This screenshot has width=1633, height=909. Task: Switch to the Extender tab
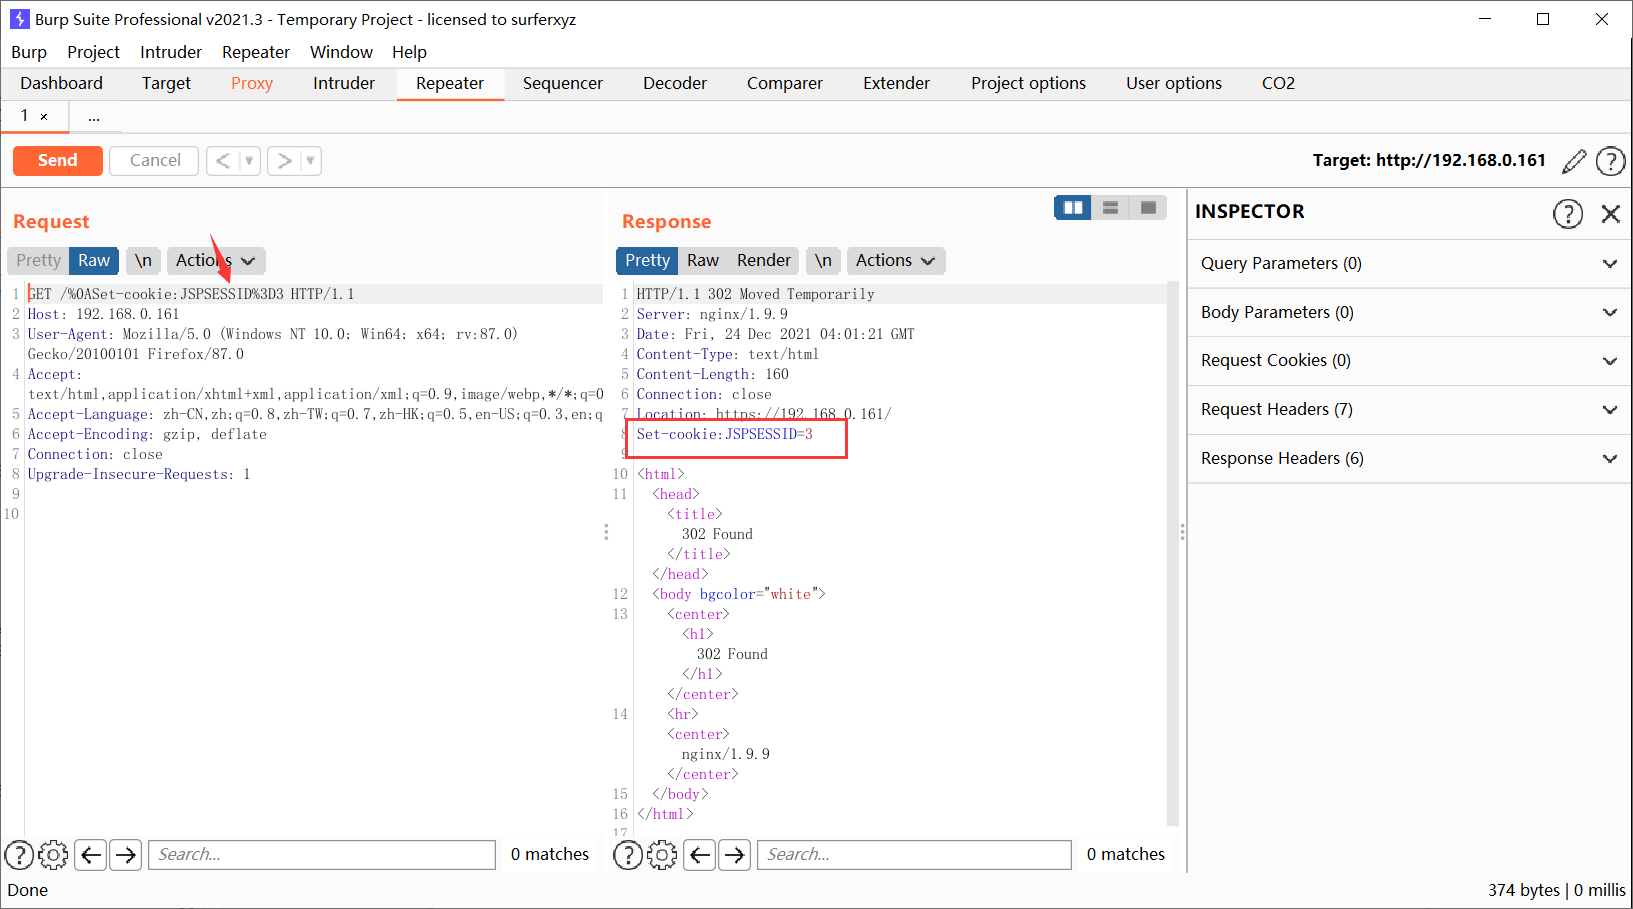click(897, 84)
